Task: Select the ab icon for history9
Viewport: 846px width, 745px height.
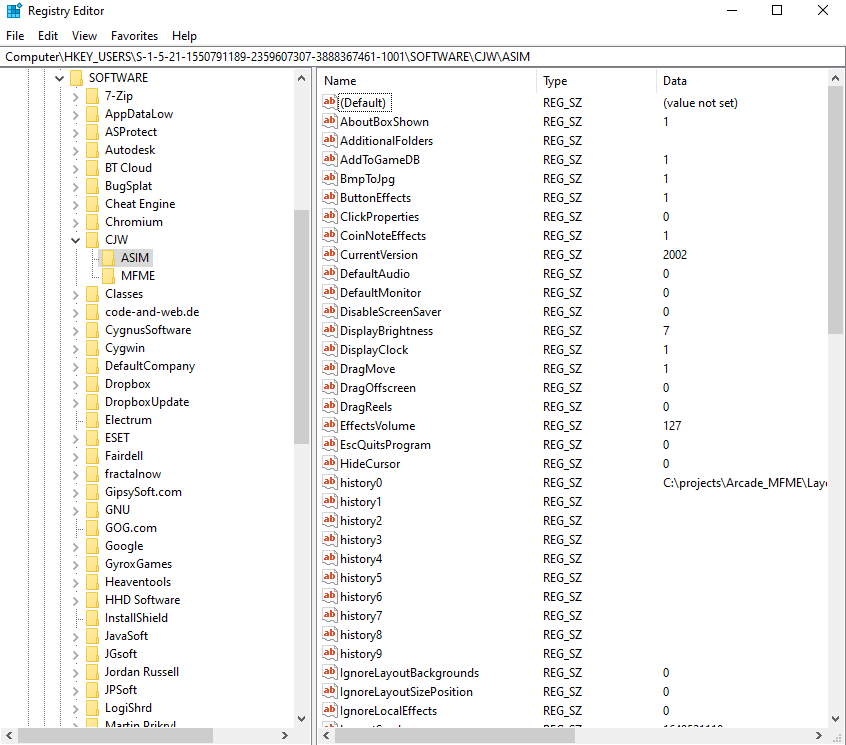Action: [x=330, y=653]
